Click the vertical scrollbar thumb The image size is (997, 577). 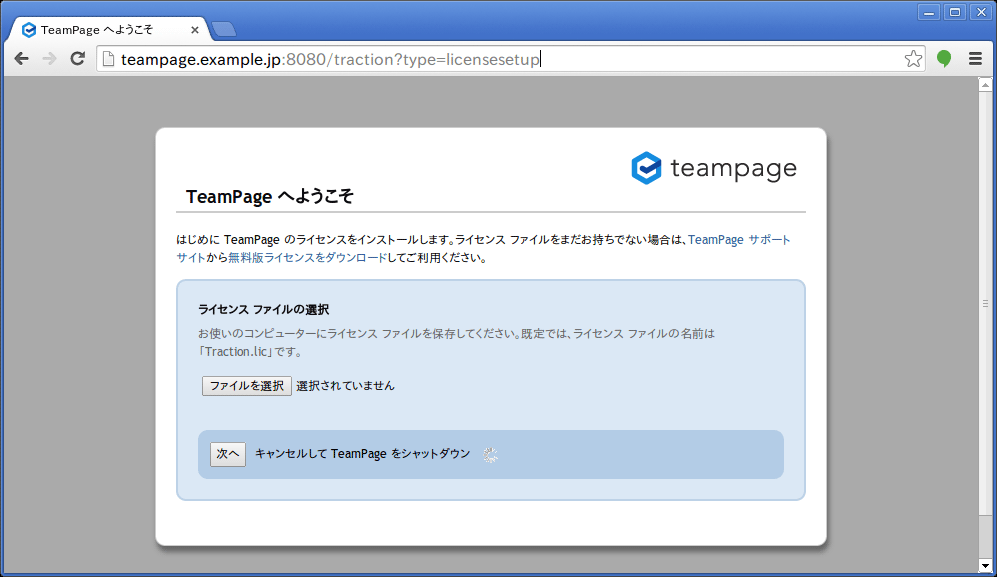coord(985,300)
